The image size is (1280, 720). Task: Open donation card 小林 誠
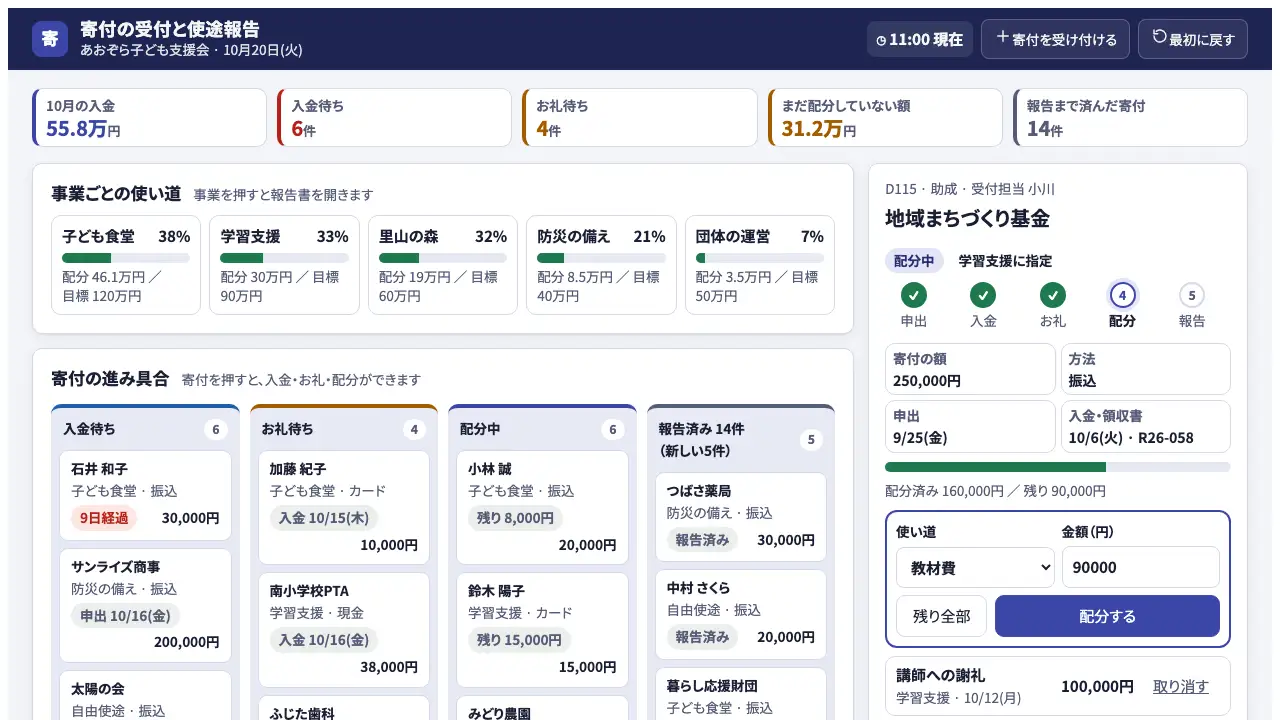pyautogui.click(x=543, y=508)
